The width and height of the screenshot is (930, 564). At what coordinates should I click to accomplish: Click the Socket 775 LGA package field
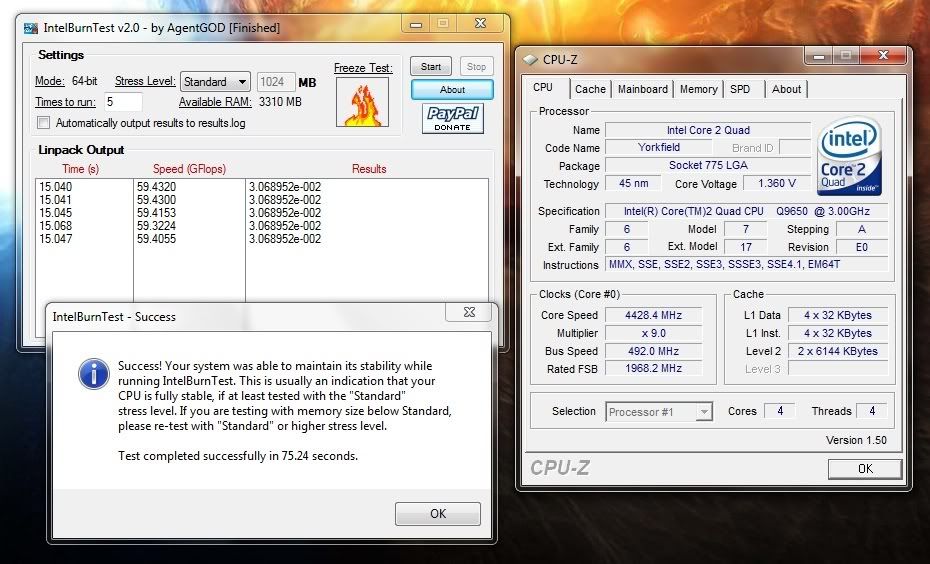click(x=708, y=165)
